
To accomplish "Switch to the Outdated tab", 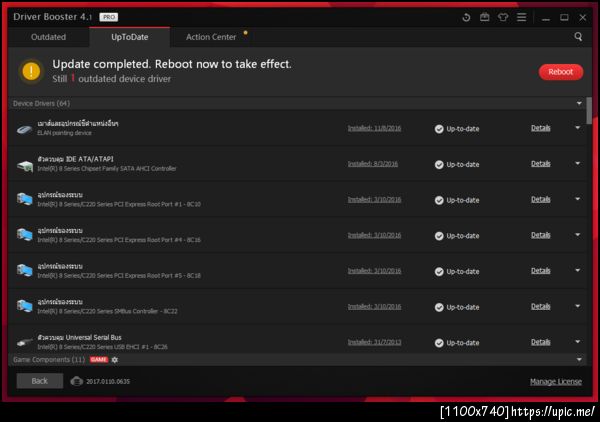I will [x=49, y=37].
